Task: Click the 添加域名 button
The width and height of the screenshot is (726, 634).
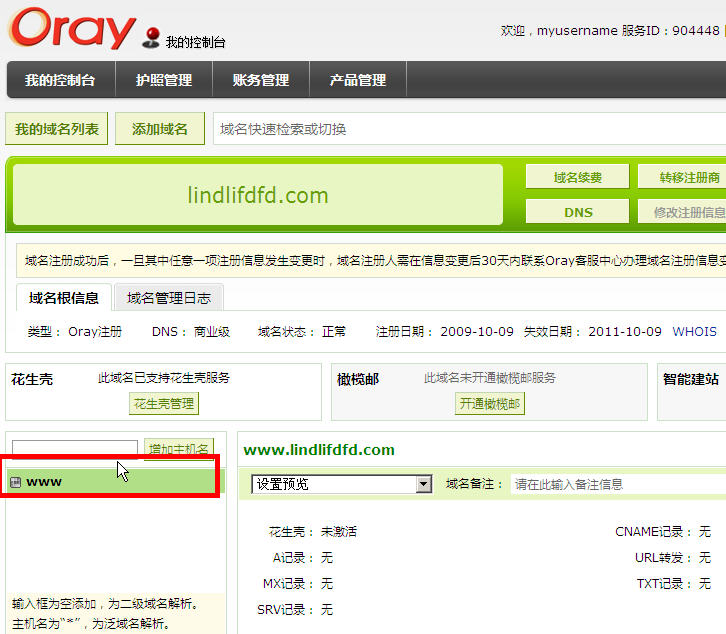Action: 160,129
